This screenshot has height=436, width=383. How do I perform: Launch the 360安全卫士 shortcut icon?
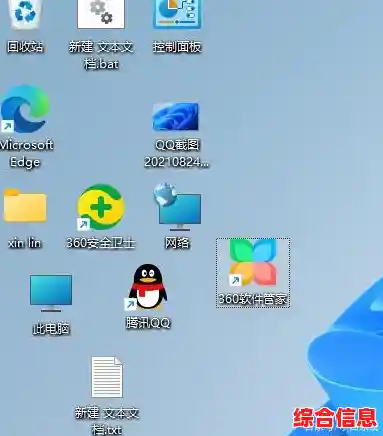101,207
